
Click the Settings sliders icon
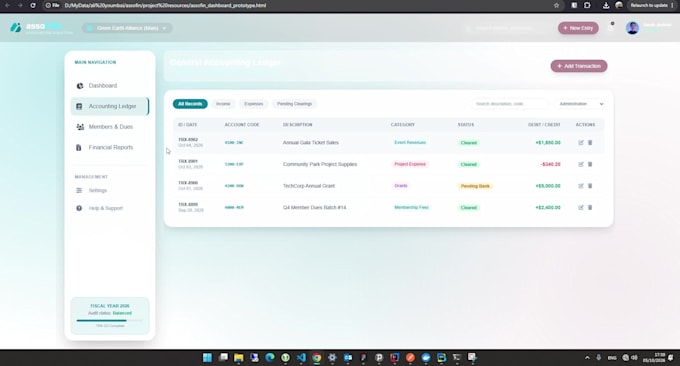coord(79,190)
